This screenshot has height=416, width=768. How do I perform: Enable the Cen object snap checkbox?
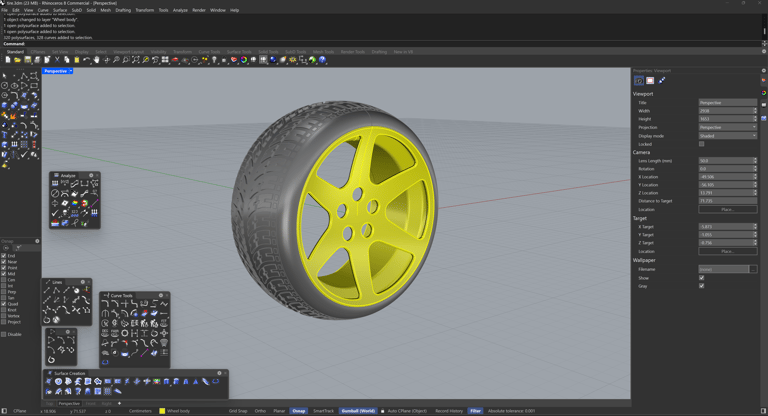pyautogui.click(x=4, y=280)
